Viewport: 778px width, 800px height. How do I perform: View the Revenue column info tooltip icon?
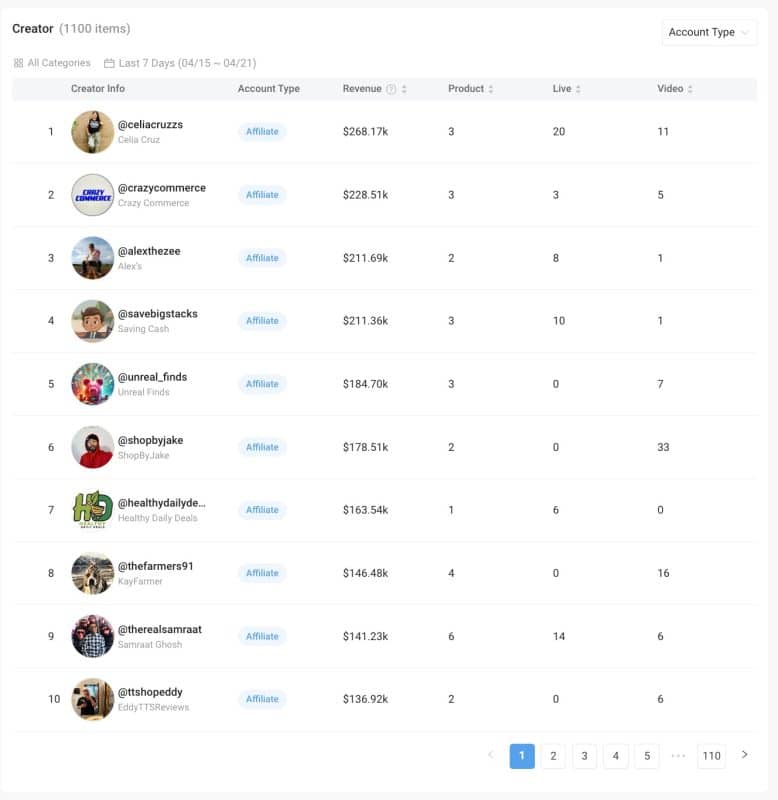point(391,89)
